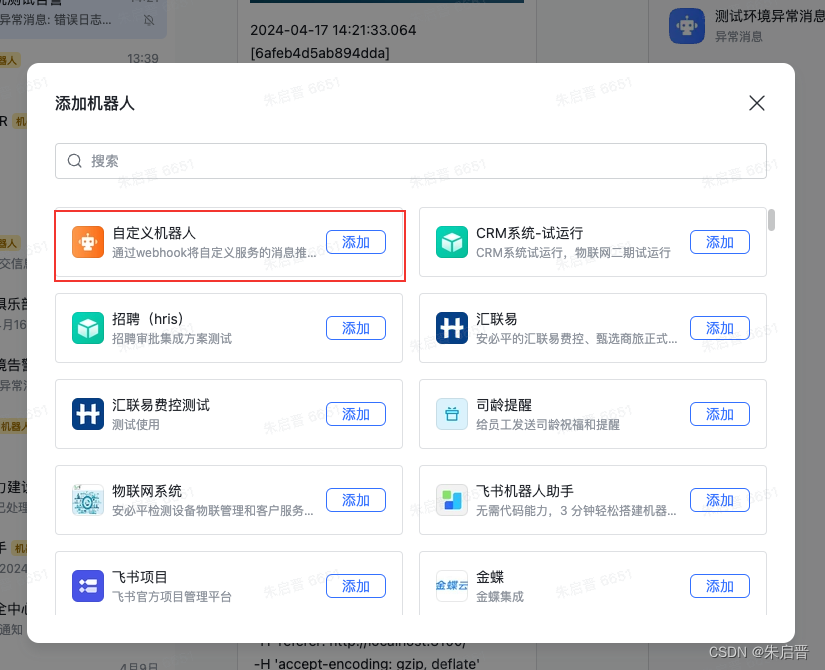Click the bot list vertical scrollbar
The image size is (825, 670).
point(771,220)
